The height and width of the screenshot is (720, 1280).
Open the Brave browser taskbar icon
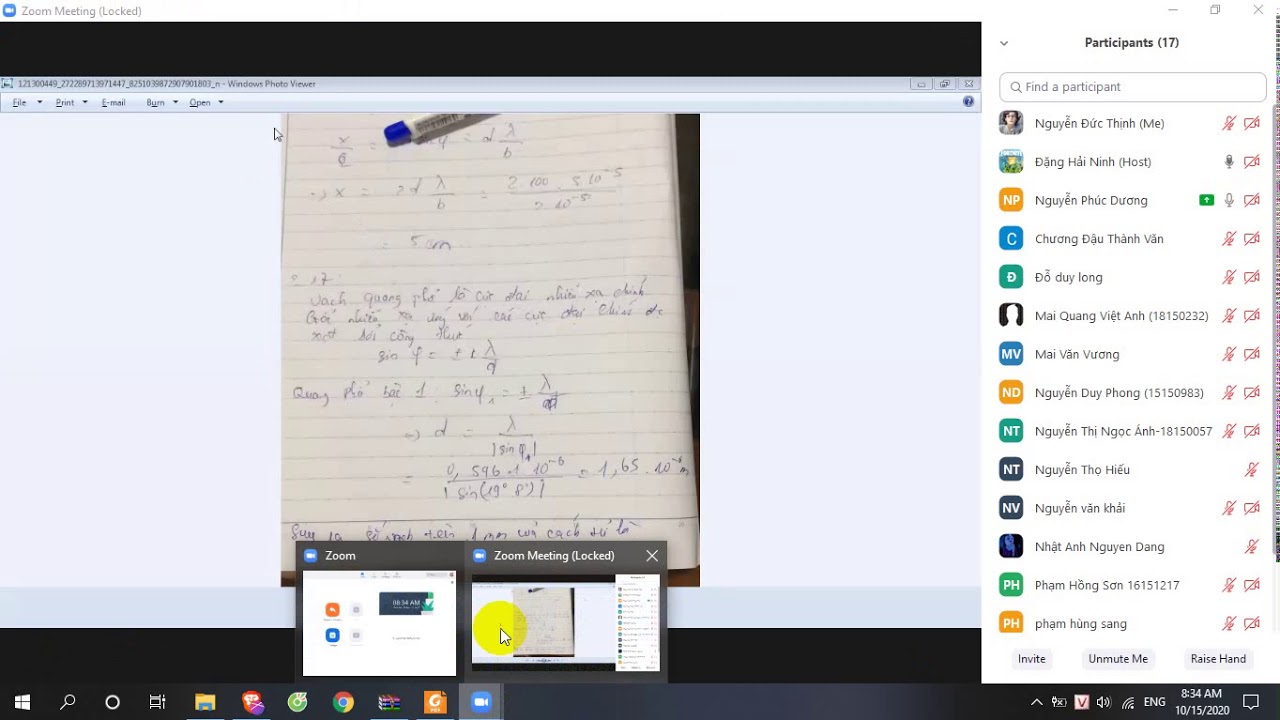(252, 702)
